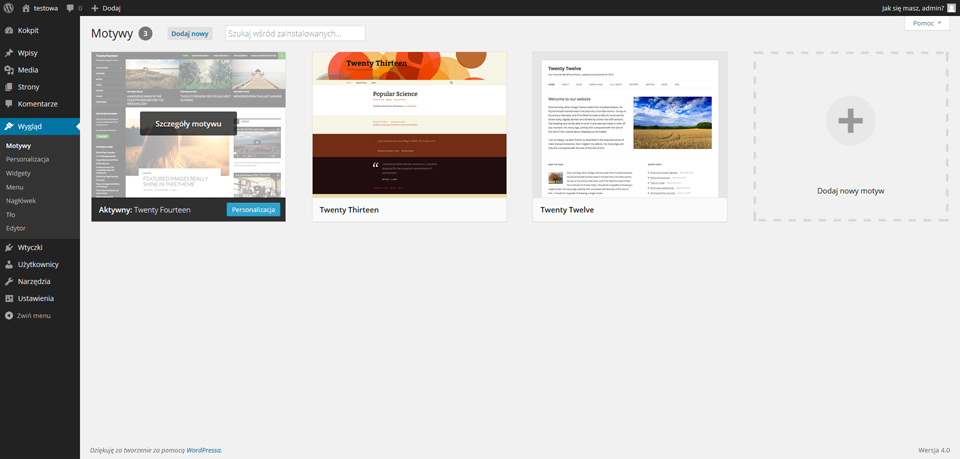Follow the WordPressa footer link
The height and width of the screenshot is (459, 960).
pyautogui.click(x=204, y=450)
